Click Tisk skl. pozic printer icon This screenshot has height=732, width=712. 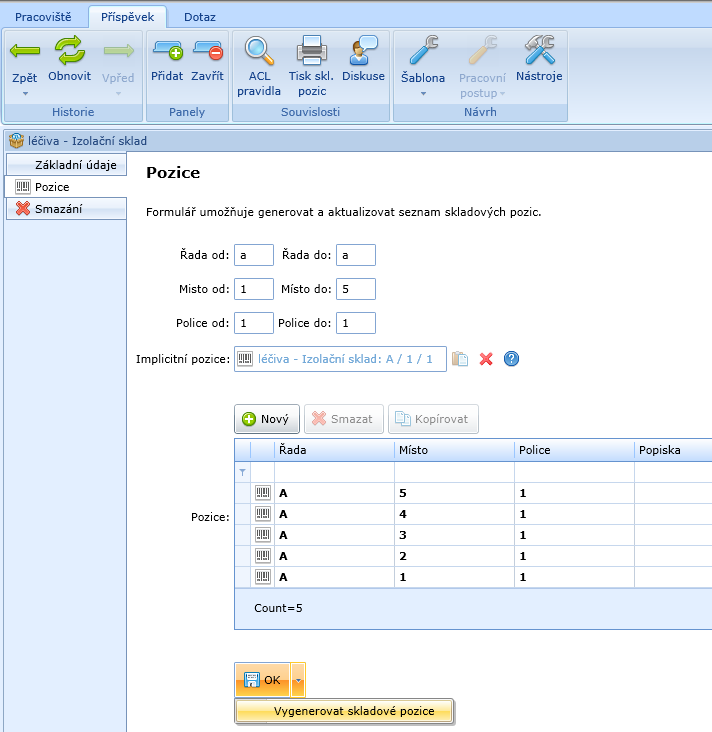pyautogui.click(x=313, y=52)
